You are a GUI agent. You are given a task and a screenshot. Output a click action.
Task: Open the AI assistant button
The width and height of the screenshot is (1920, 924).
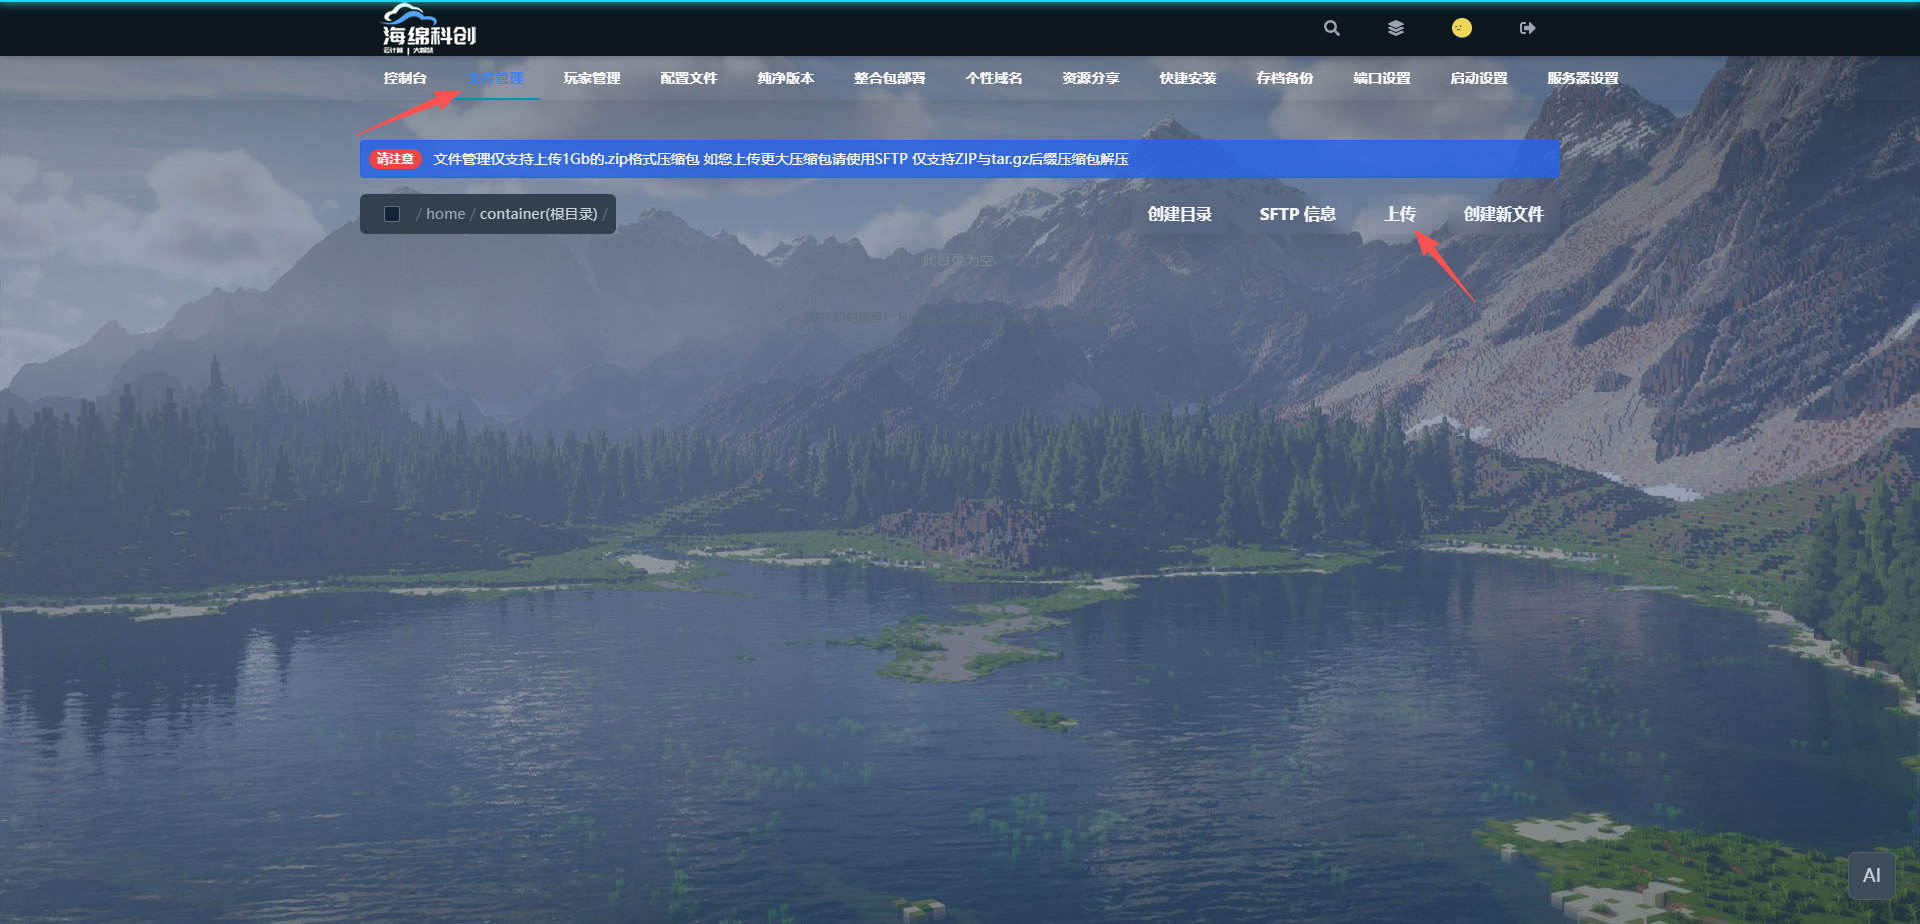[x=1871, y=875]
